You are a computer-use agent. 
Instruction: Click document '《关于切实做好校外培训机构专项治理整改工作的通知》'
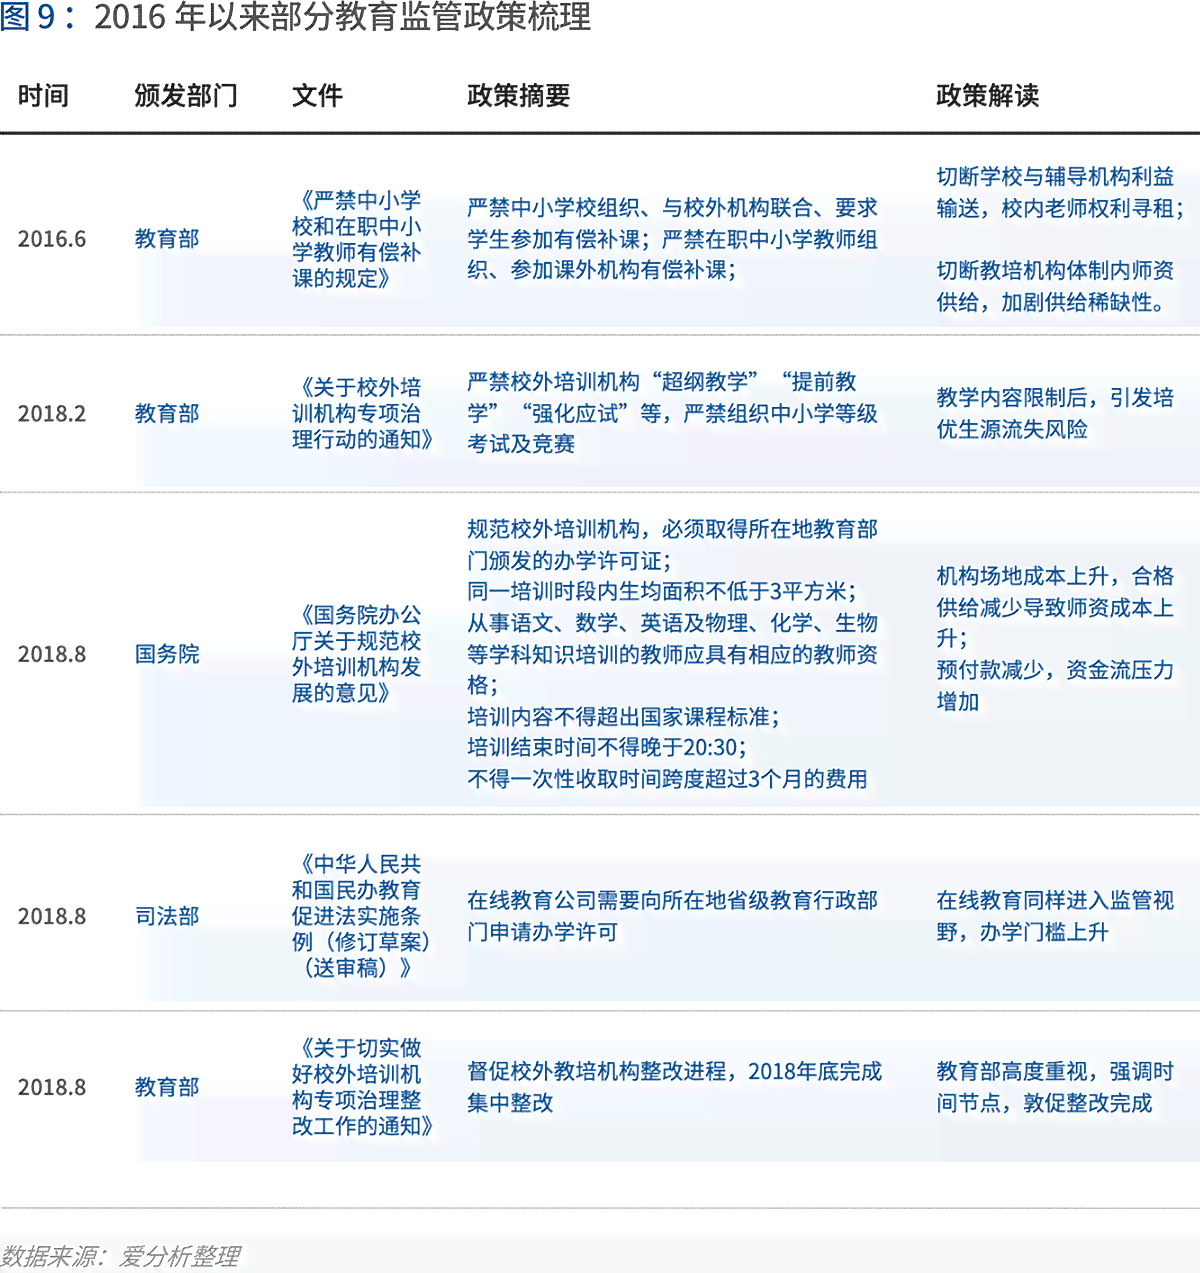tap(363, 1087)
